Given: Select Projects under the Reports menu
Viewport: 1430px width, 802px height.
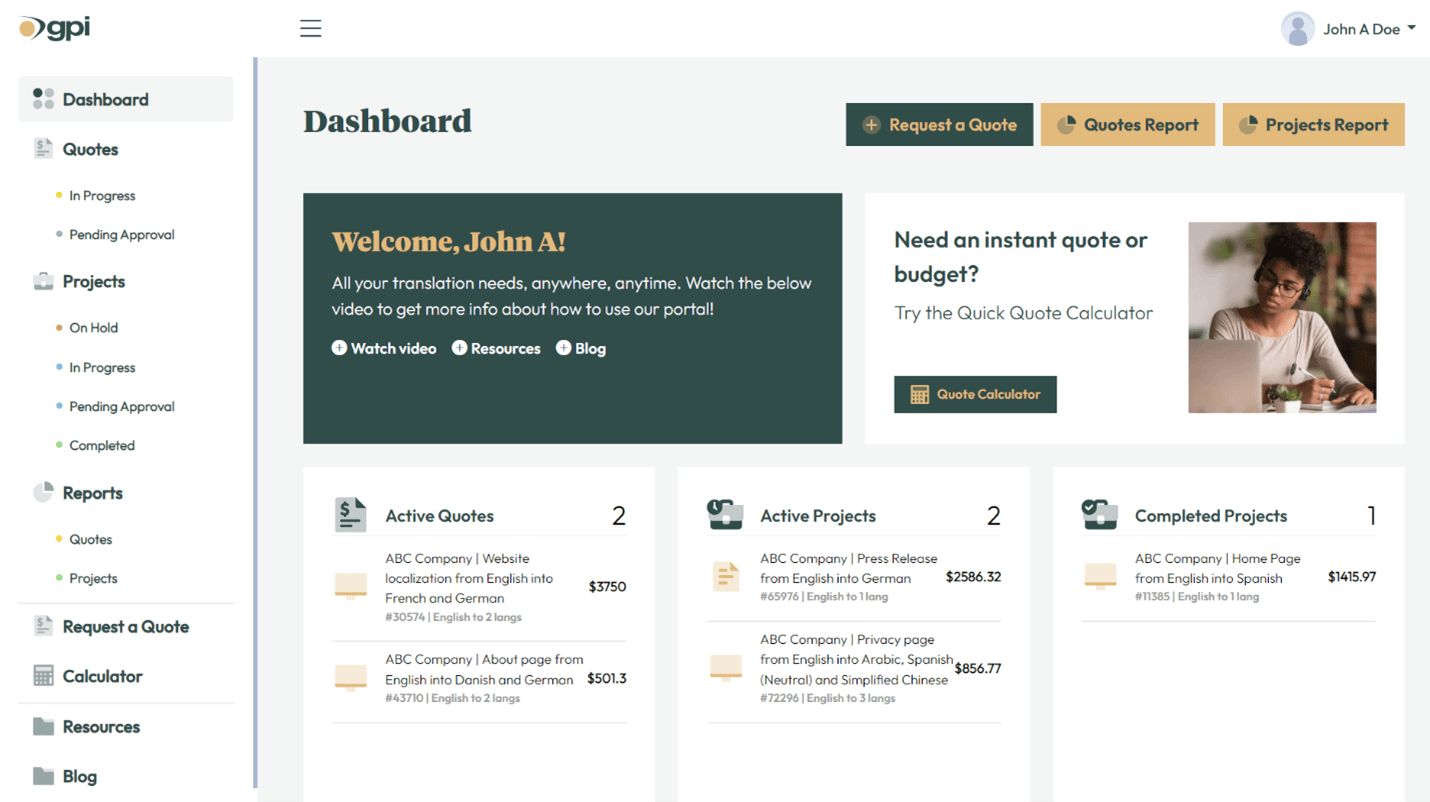Looking at the screenshot, I should pos(93,578).
